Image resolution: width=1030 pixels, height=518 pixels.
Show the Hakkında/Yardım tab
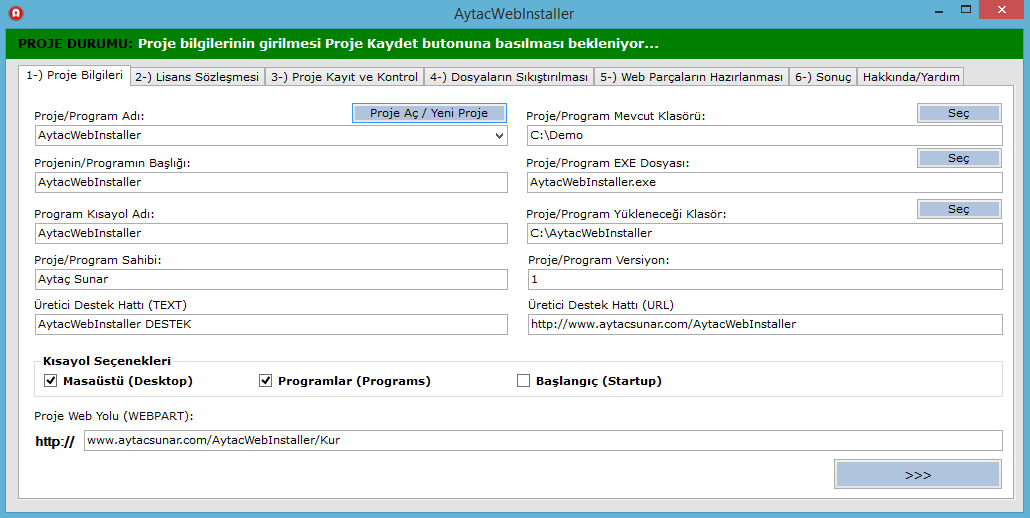911,77
